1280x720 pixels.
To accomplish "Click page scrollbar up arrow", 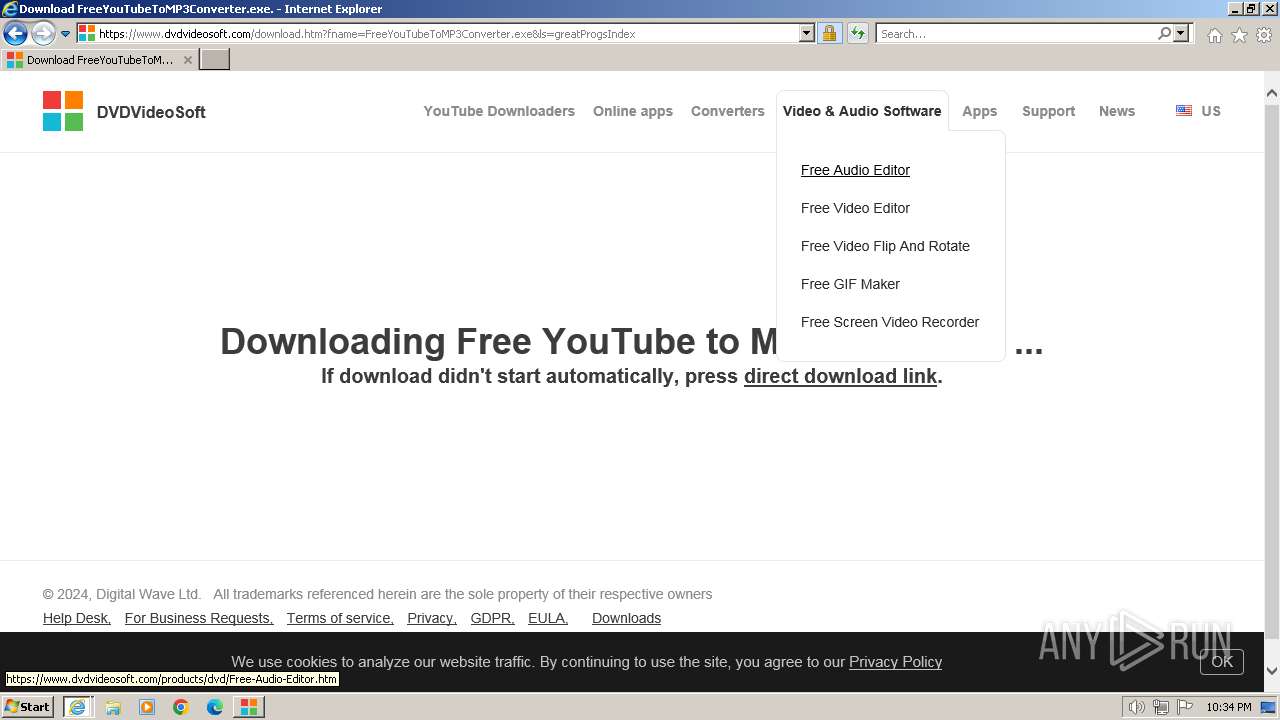I will (1272, 94).
